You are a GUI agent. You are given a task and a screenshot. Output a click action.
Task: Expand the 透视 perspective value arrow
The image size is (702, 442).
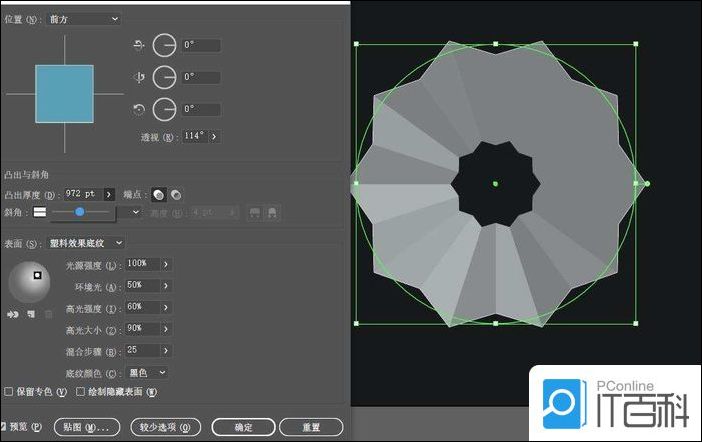(x=215, y=136)
